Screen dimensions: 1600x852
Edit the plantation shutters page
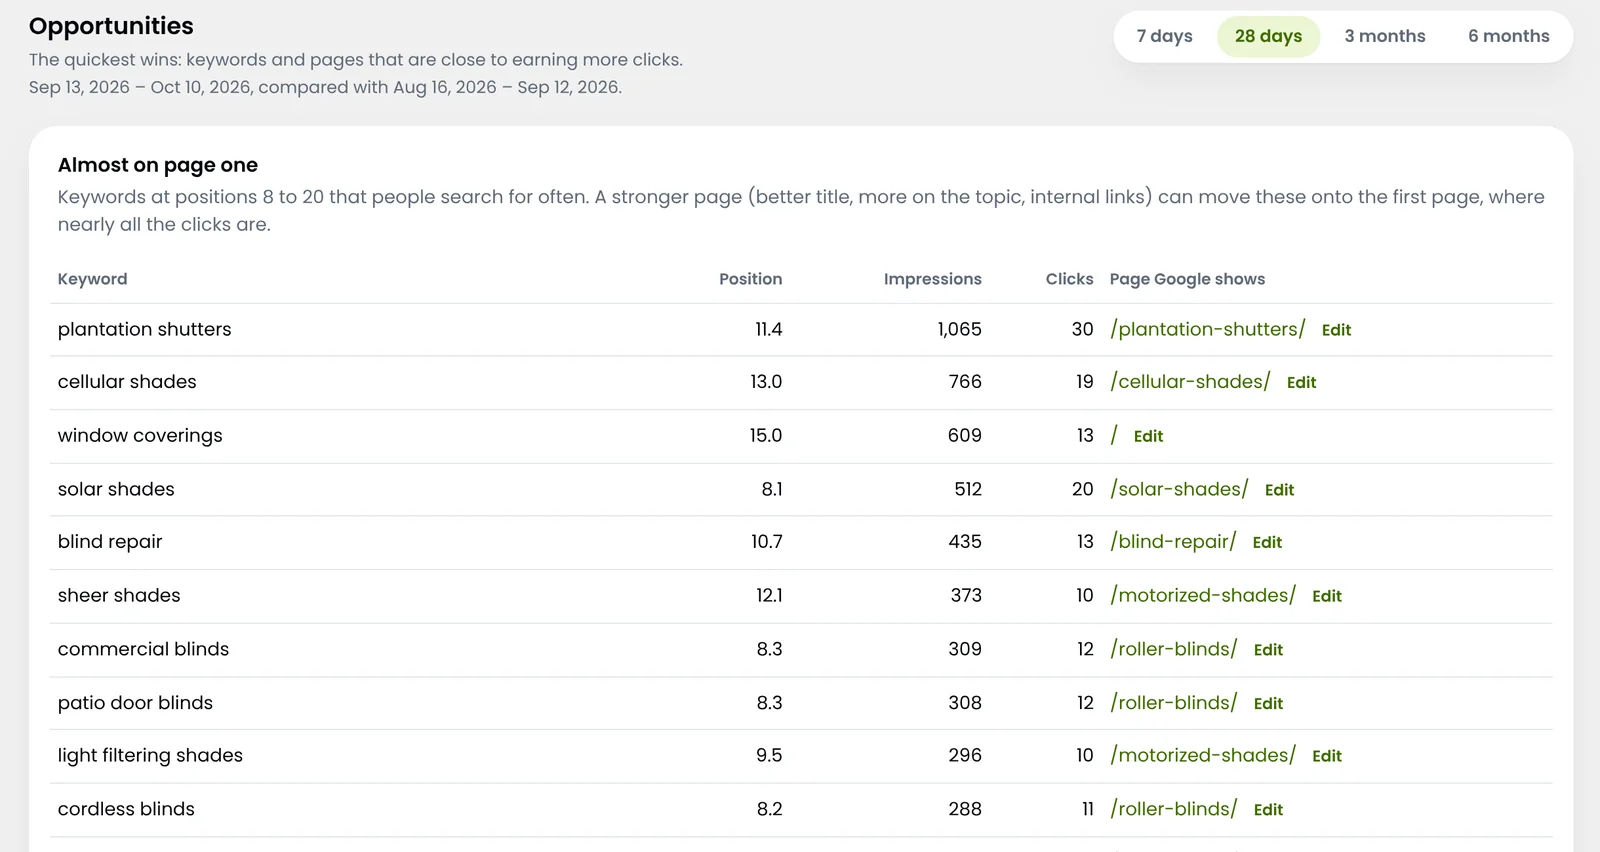tap(1336, 330)
